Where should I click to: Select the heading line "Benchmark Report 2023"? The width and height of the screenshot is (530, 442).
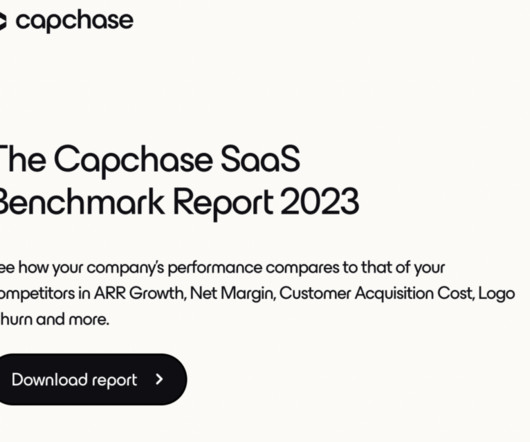click(x=178, y=203)
